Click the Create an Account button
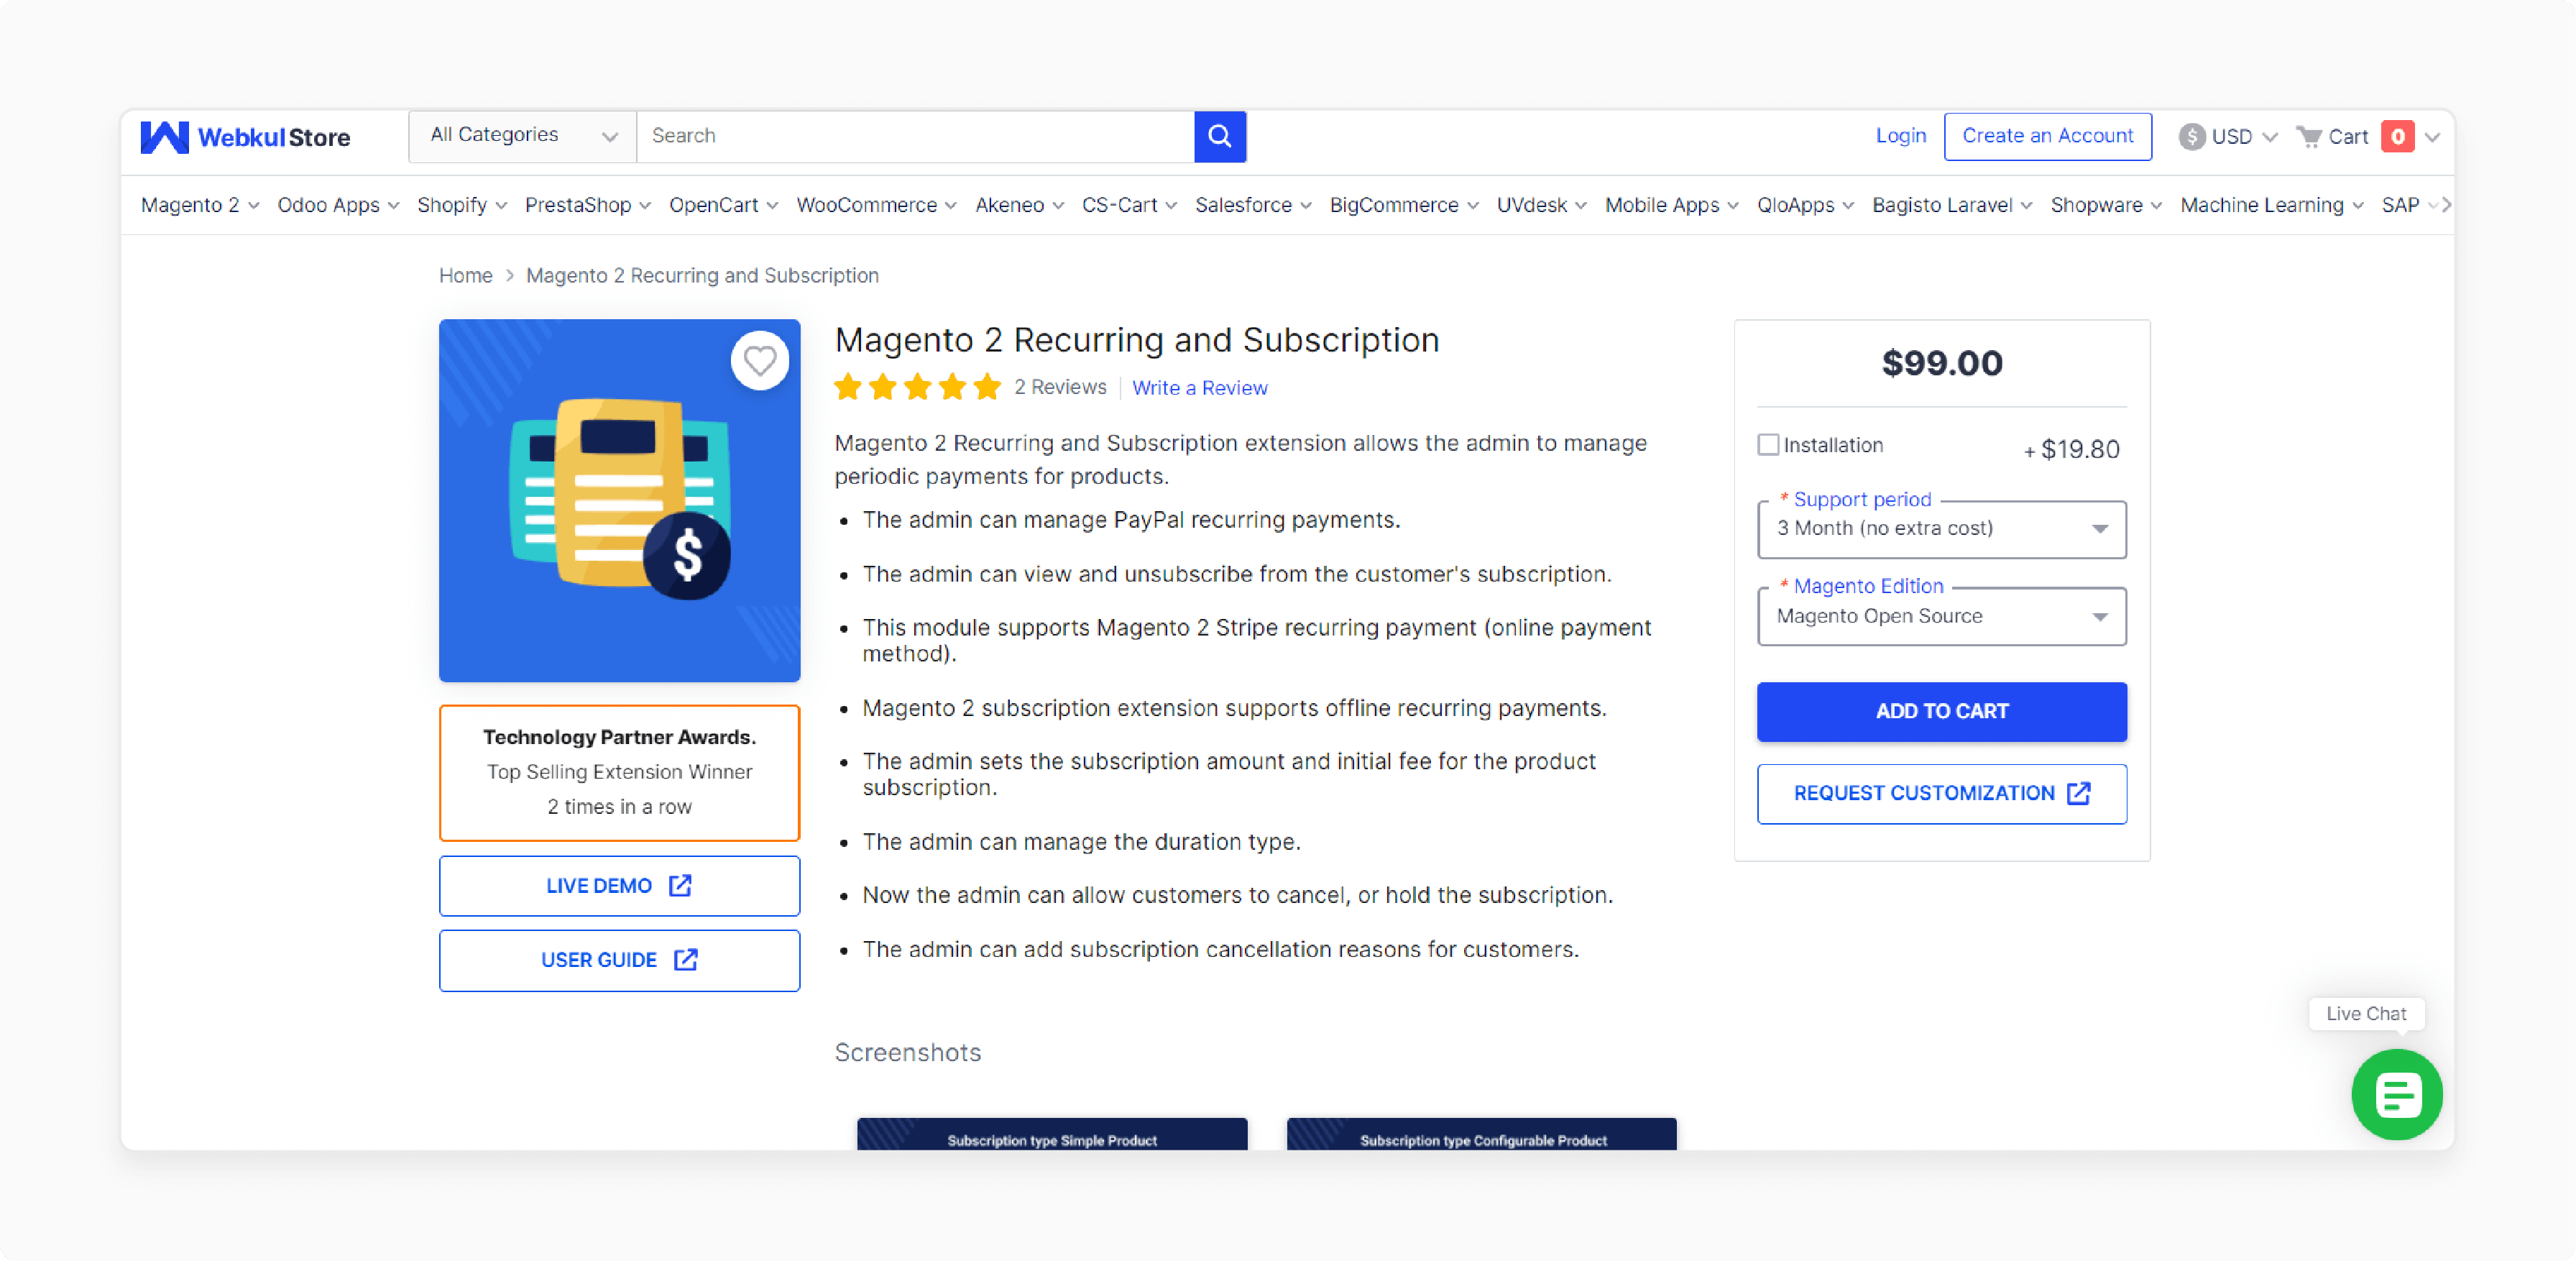The height and width of the screenshot is (1261, 2576). point(2047,137)
